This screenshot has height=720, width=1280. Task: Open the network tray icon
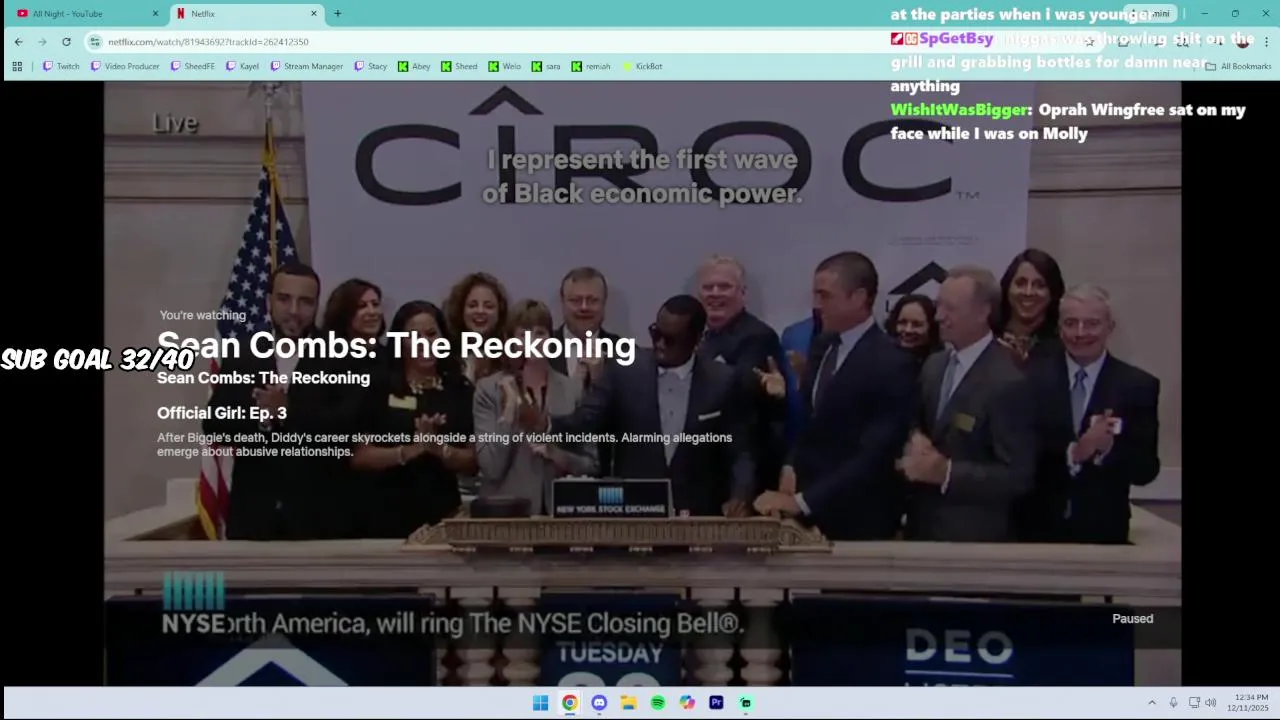pyautogui.click(x=1194, y=703)
